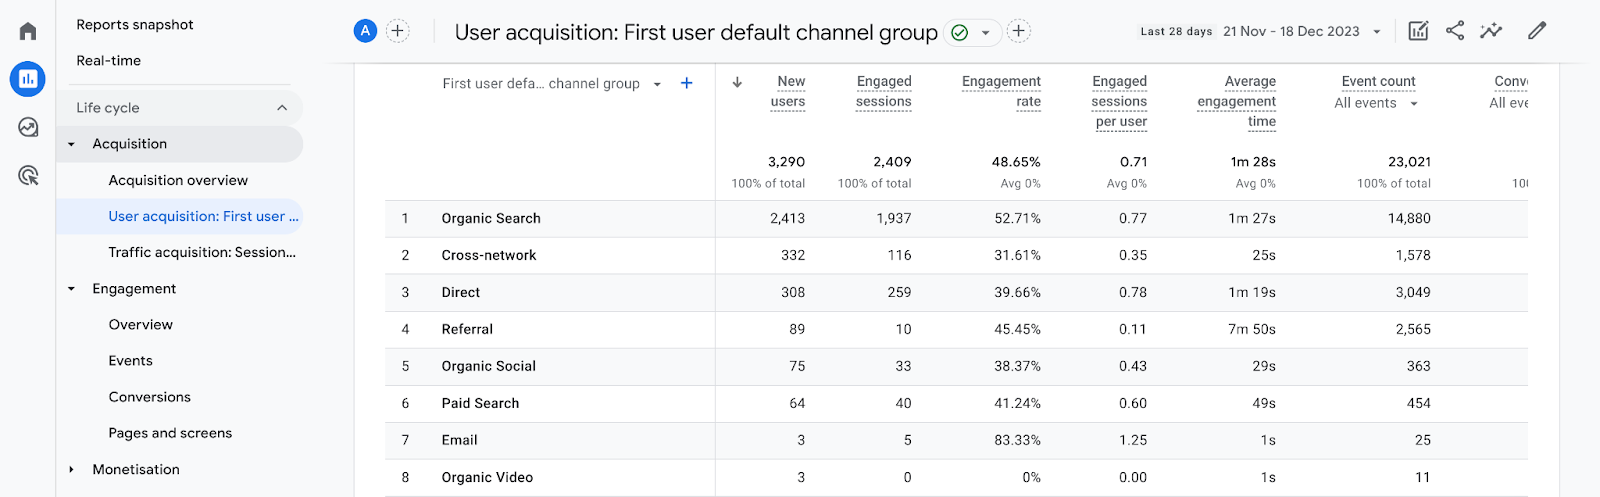This screenshot has width=1600, height=497.
Task: Click Organic Video row label
Action: tap(487, 478)
